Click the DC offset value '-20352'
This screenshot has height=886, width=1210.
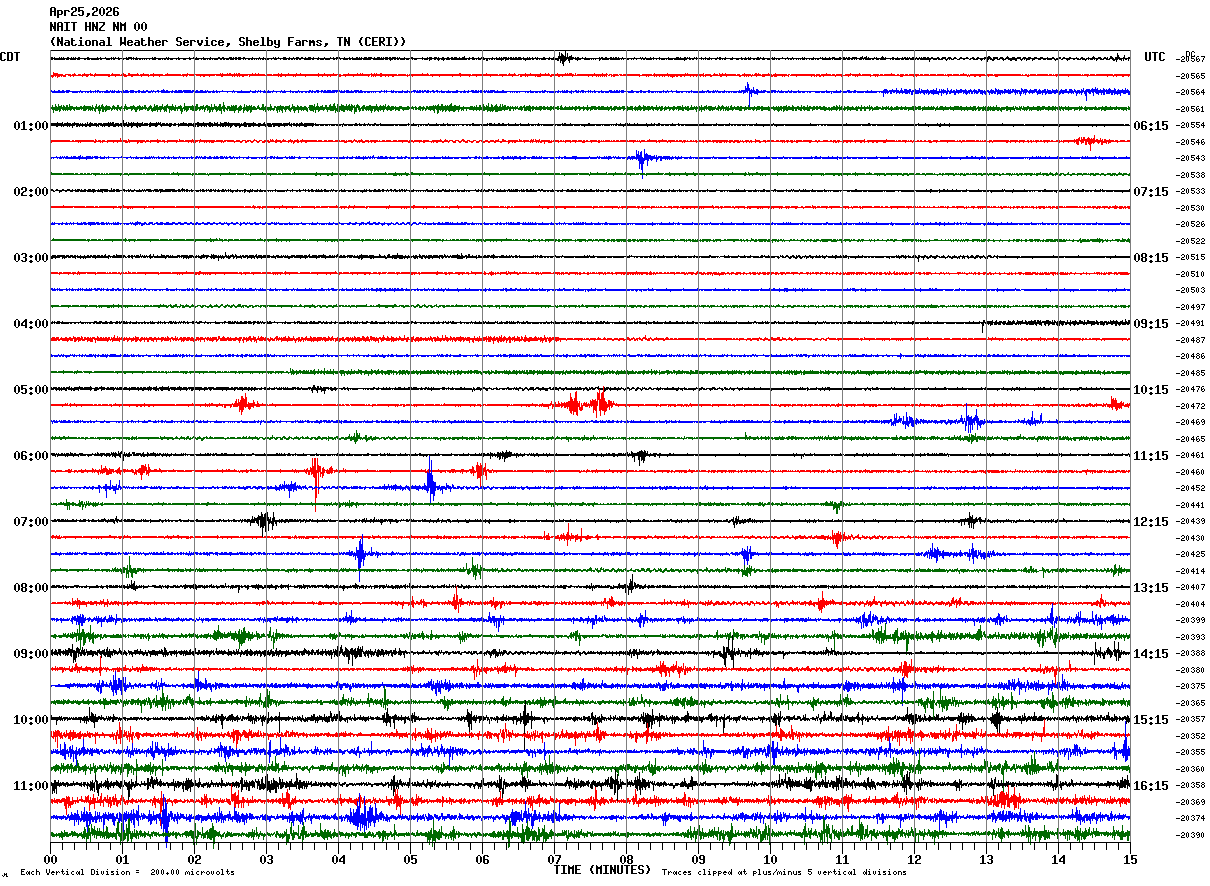click(1191, 736)
